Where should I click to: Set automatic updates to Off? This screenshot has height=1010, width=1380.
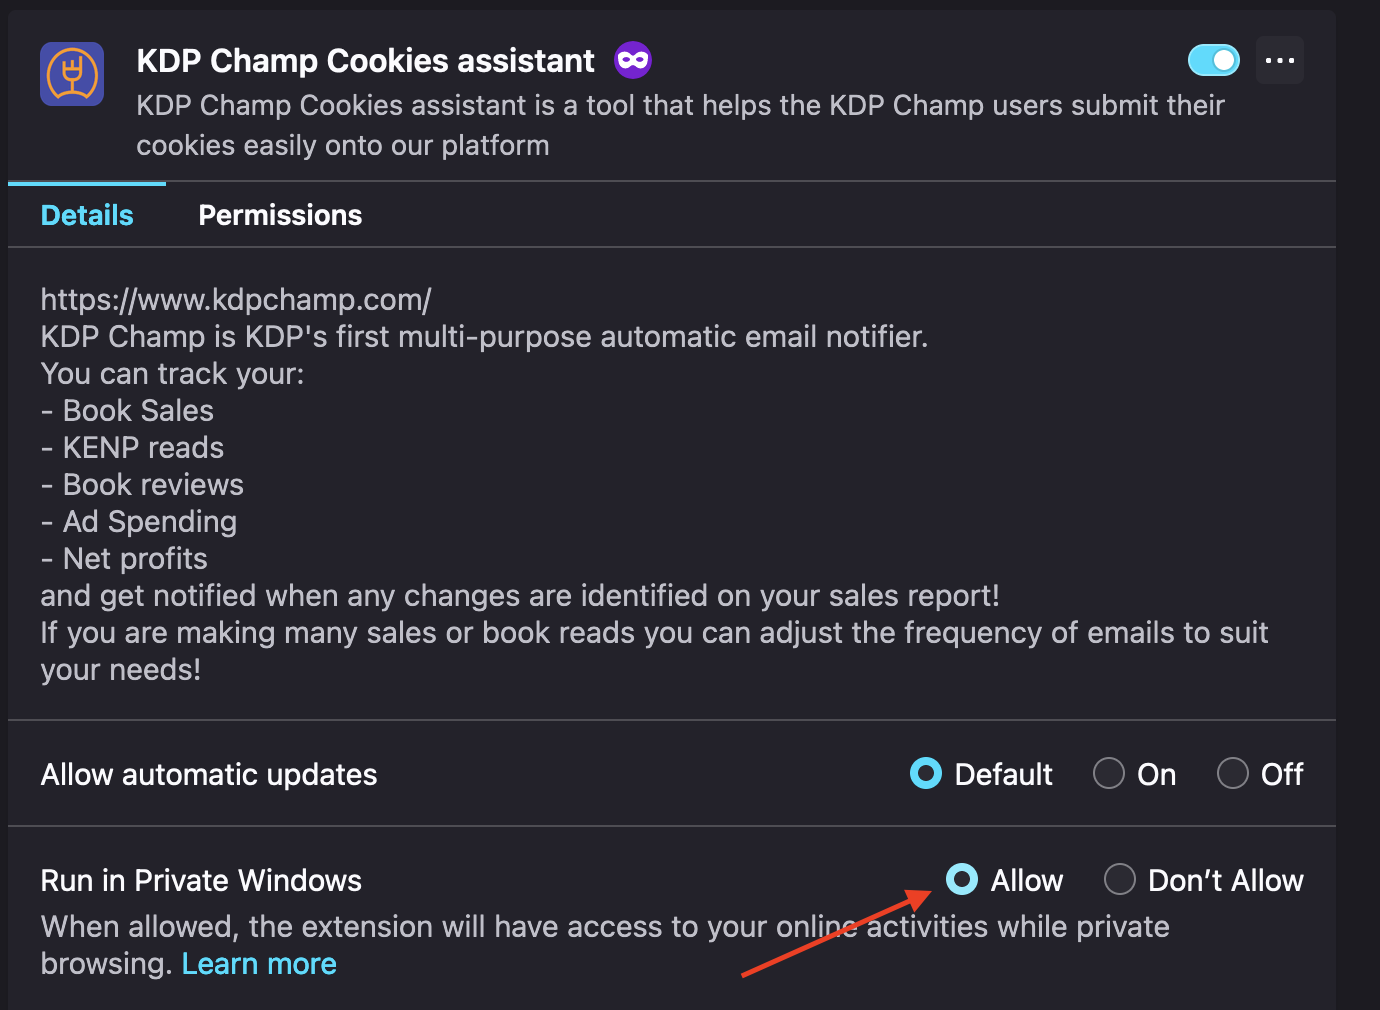[1260, 774]
